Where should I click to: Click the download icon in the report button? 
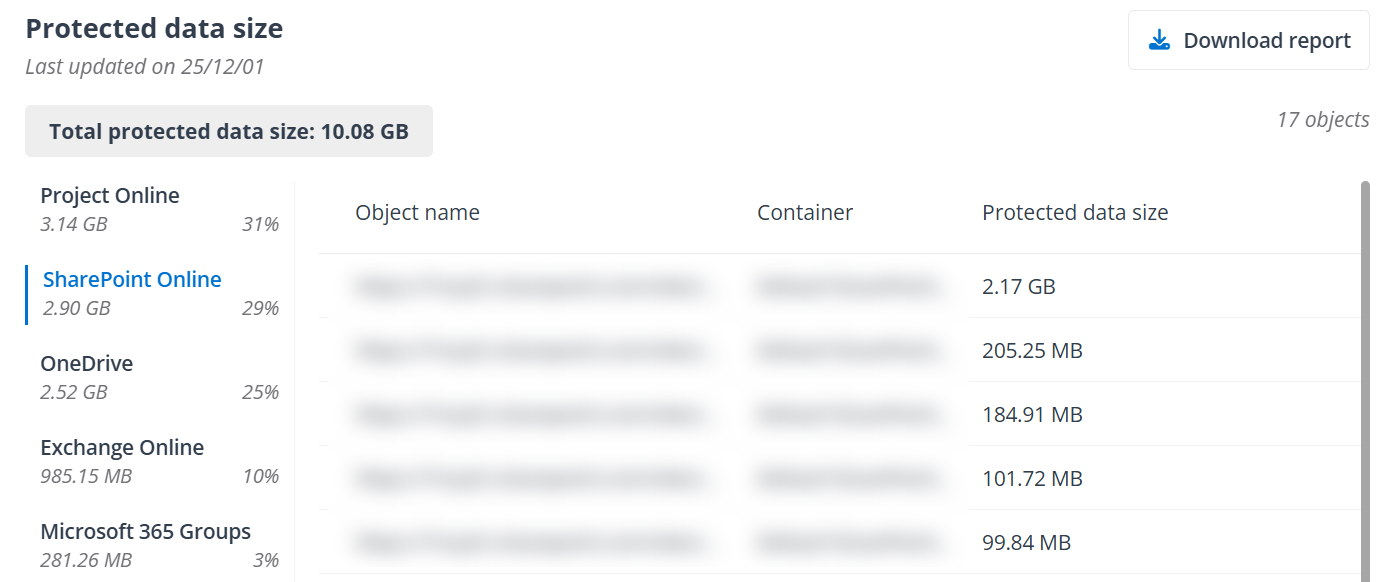point(1159,40)
